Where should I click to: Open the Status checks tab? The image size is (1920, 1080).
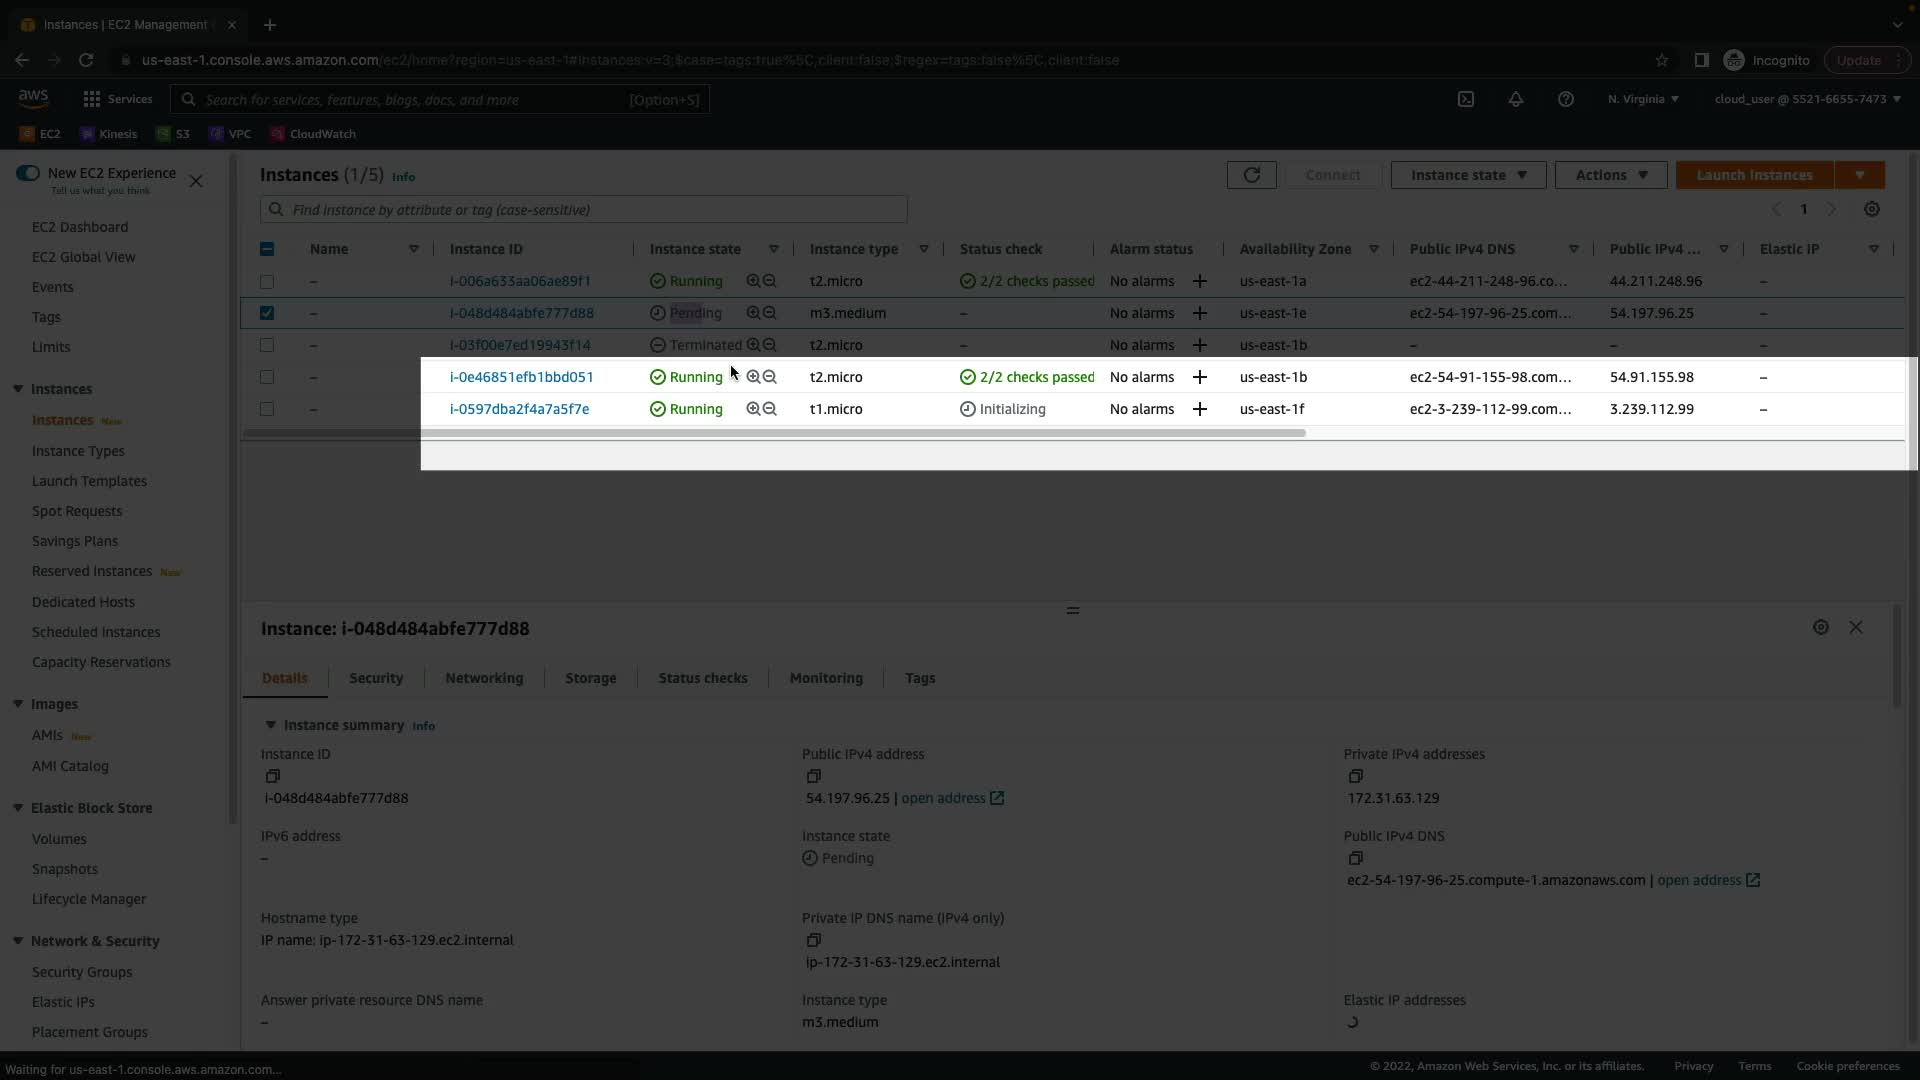click(702, 678)
